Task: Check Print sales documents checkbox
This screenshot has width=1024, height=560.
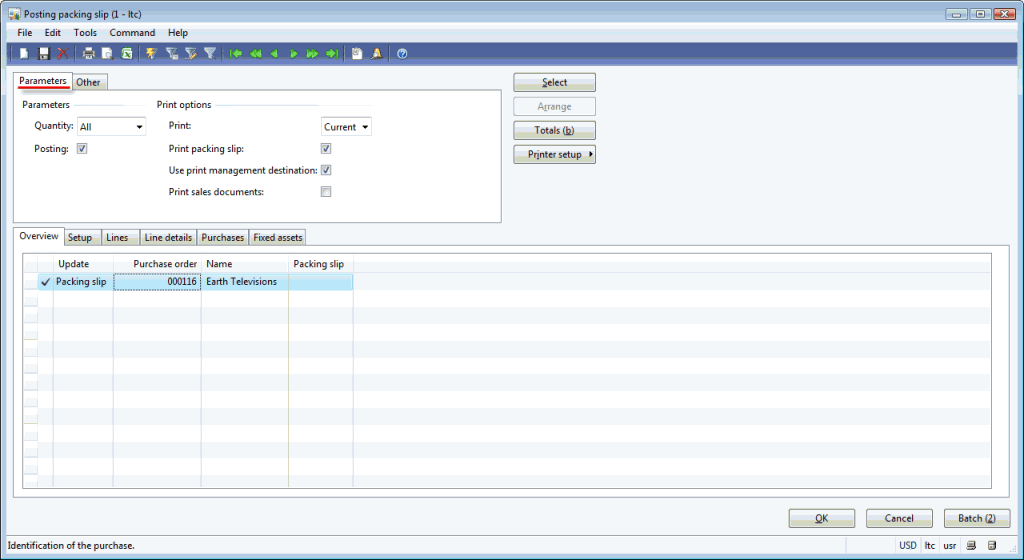Action: [x=326, y=191]
